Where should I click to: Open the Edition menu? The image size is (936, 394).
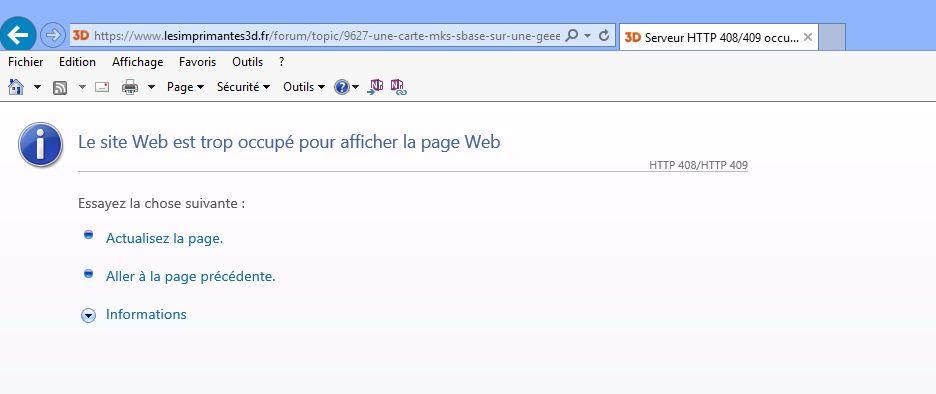[77, 62]
